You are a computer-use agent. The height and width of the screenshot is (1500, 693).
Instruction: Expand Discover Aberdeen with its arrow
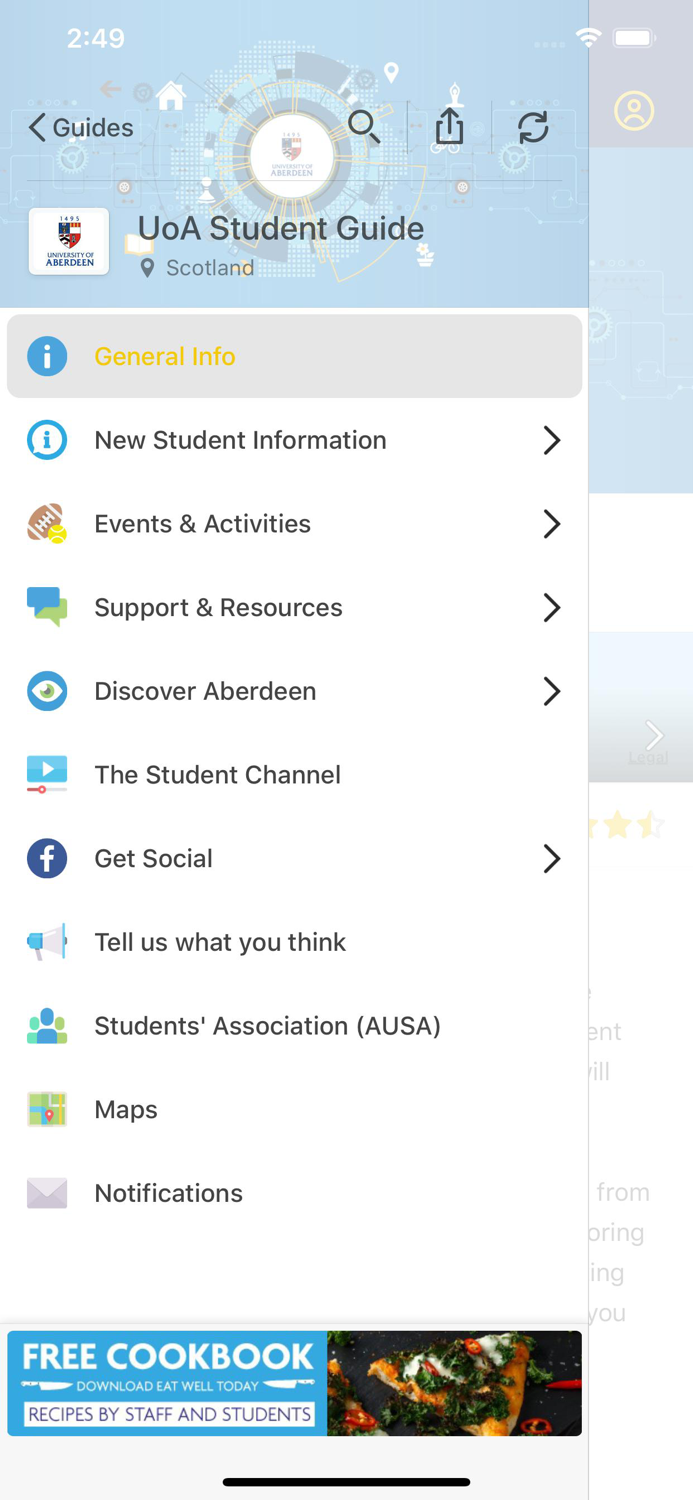(551, 691)
